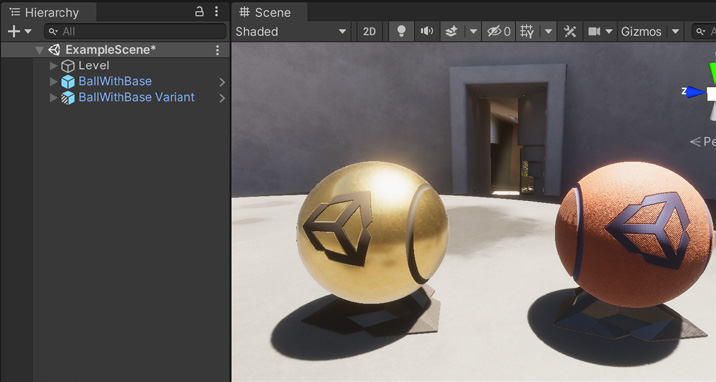
Task: Toggle scene lighting lightbulb icon
Action: 401,31
